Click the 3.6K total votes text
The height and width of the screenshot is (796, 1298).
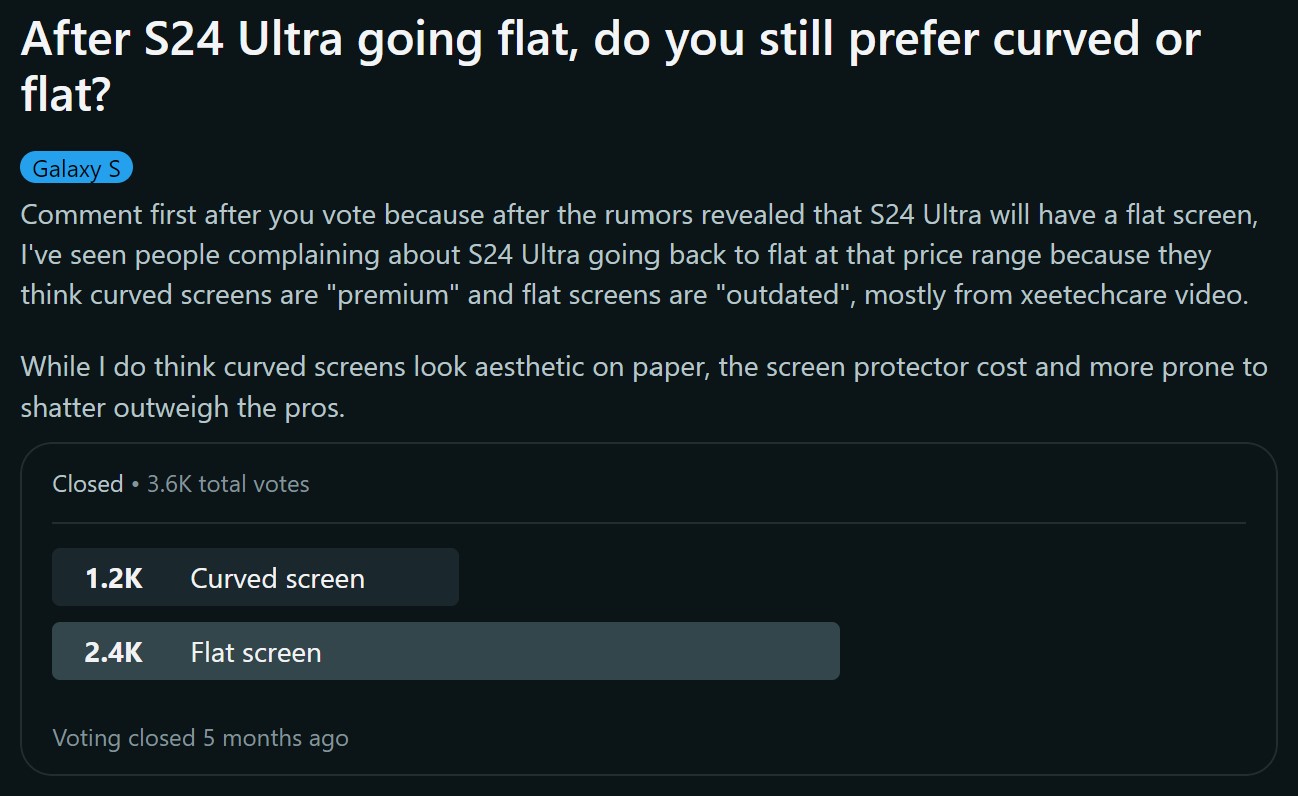(x=228, y=484)
